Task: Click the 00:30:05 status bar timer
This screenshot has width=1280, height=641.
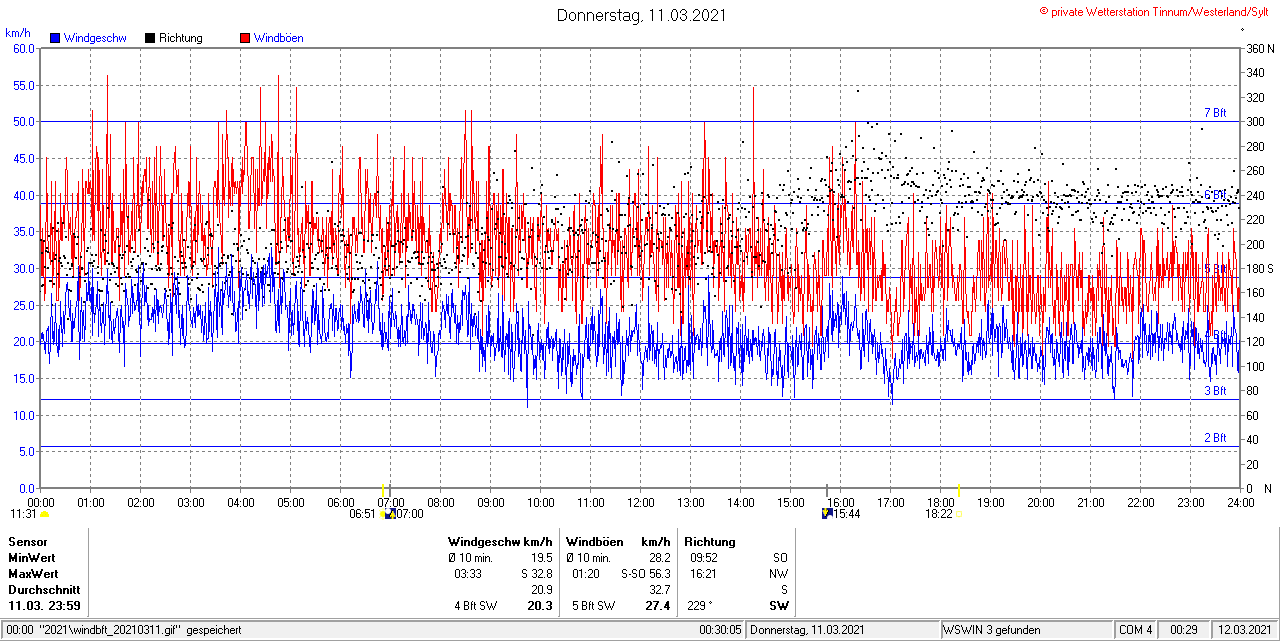Action: tap(721, 630)
